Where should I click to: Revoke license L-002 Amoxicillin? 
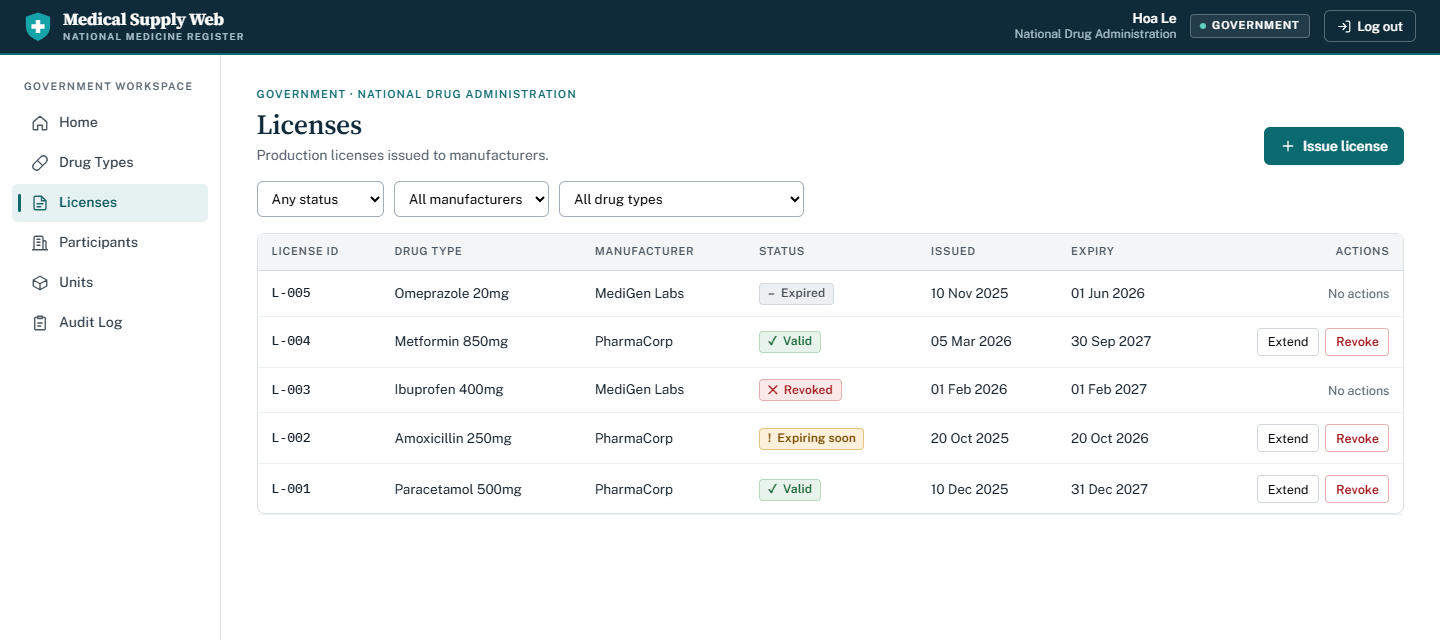click(1356, 438)
